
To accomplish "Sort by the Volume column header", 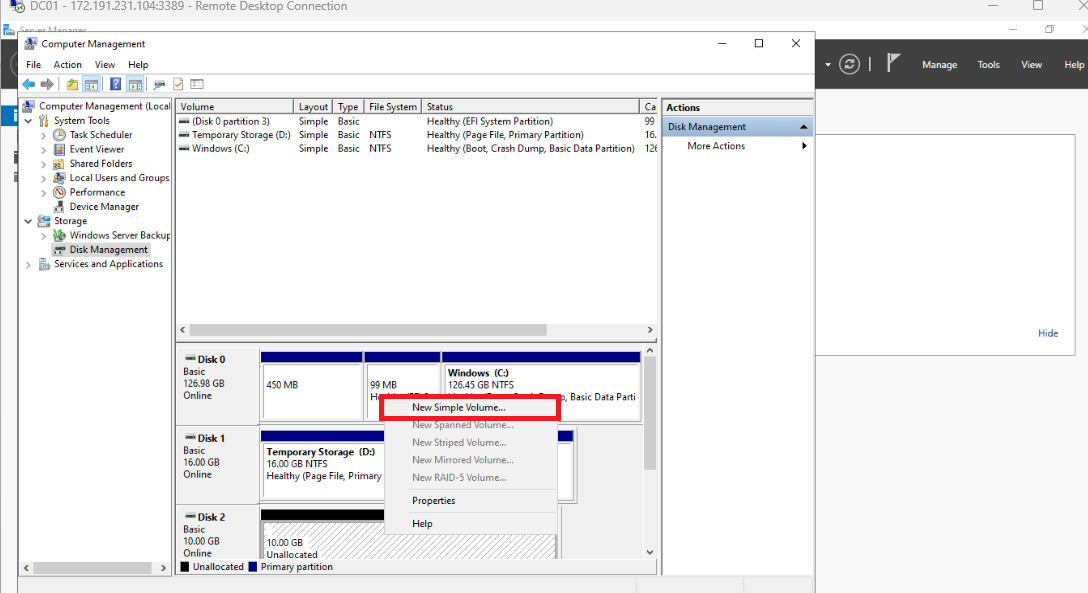I will 235,107.
